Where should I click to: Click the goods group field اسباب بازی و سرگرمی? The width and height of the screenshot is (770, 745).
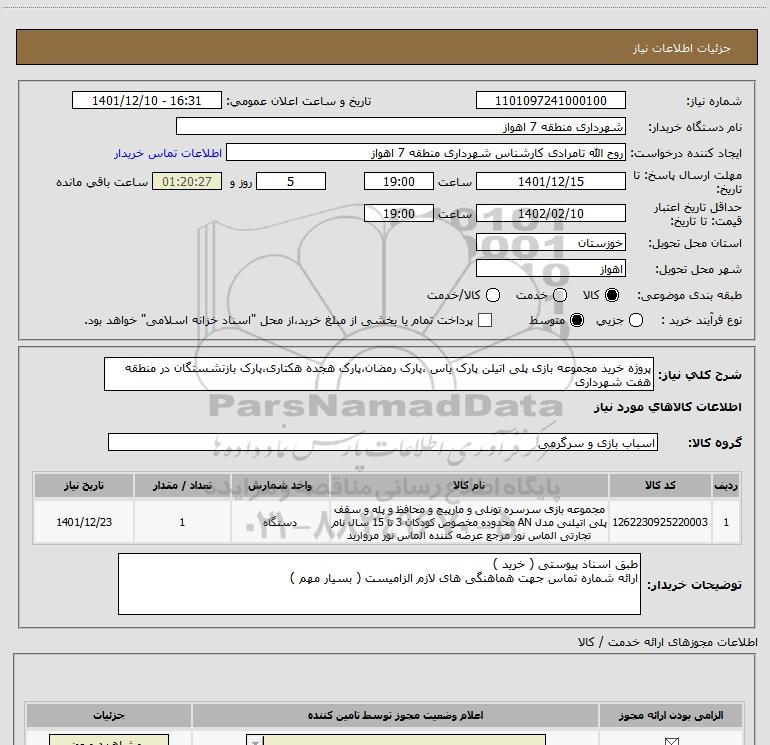click(383, 442)
